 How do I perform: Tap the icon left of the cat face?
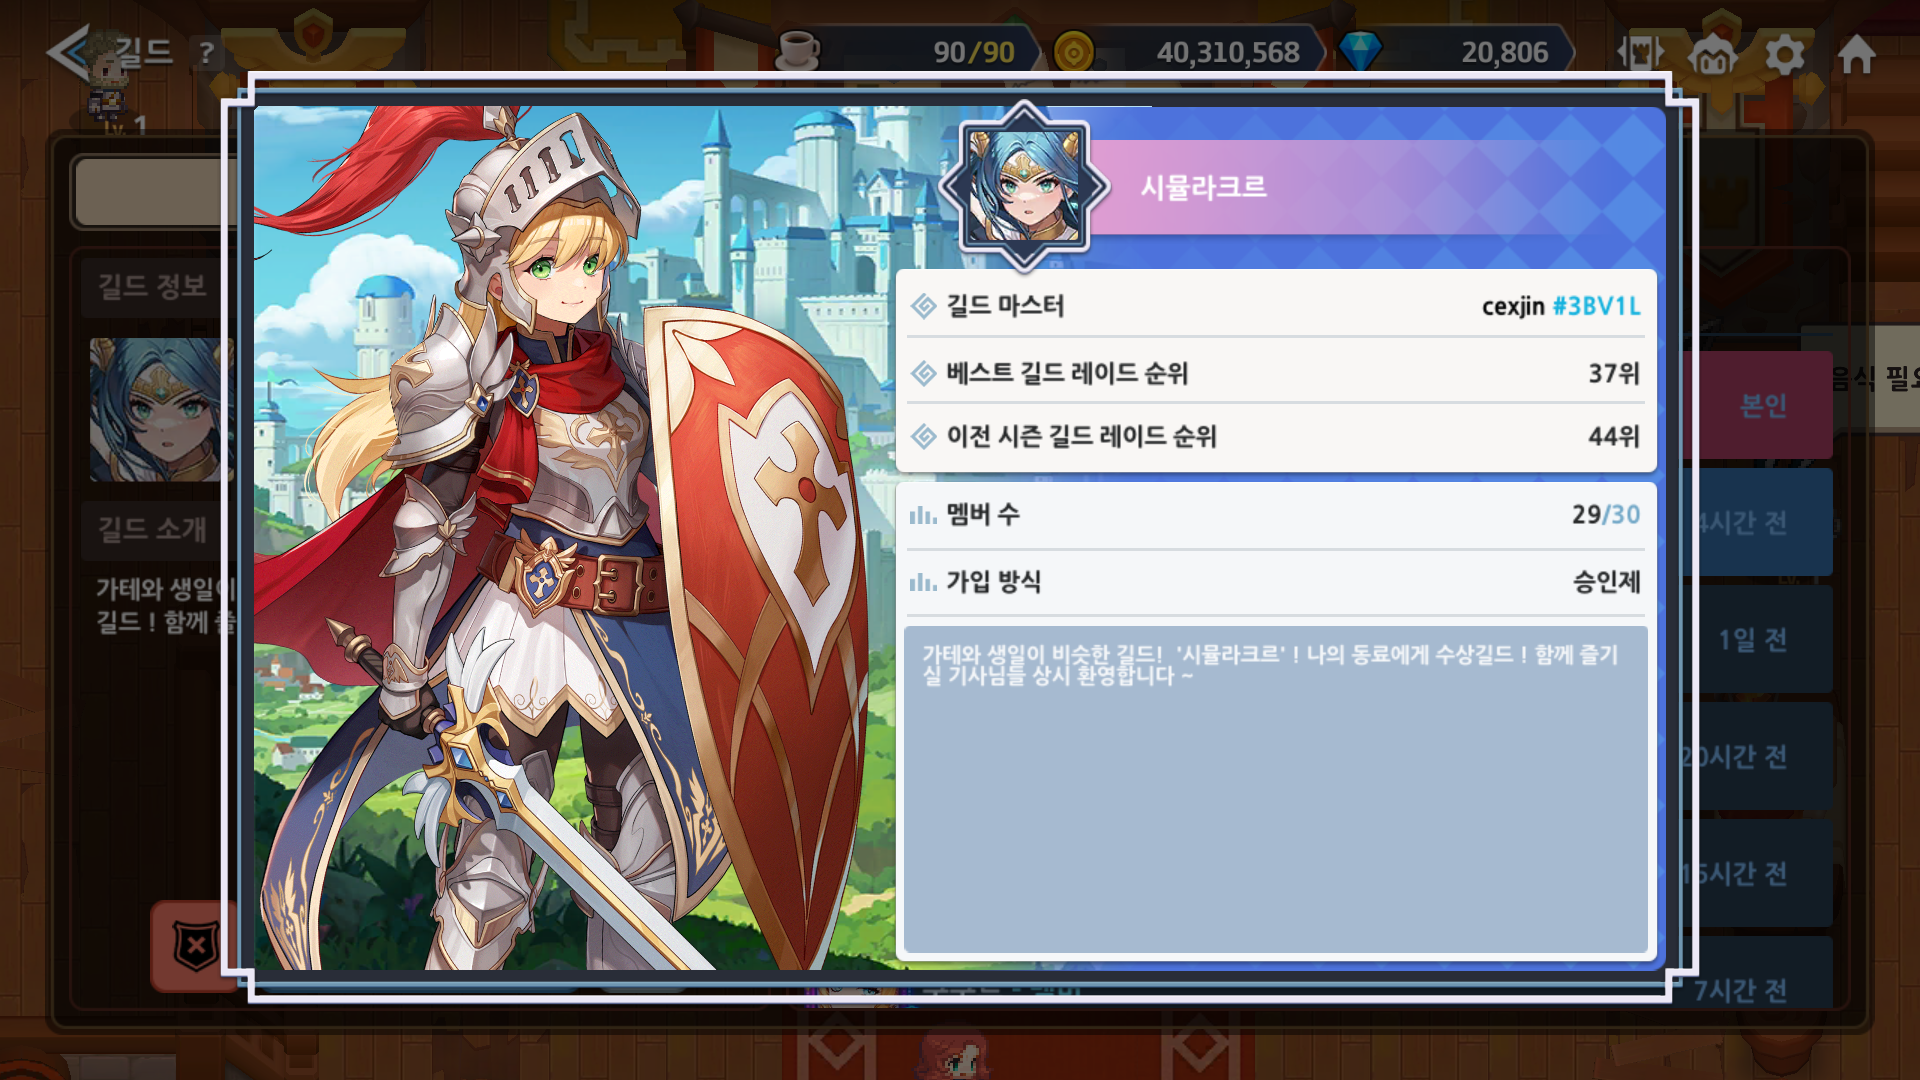(1640, 52)
